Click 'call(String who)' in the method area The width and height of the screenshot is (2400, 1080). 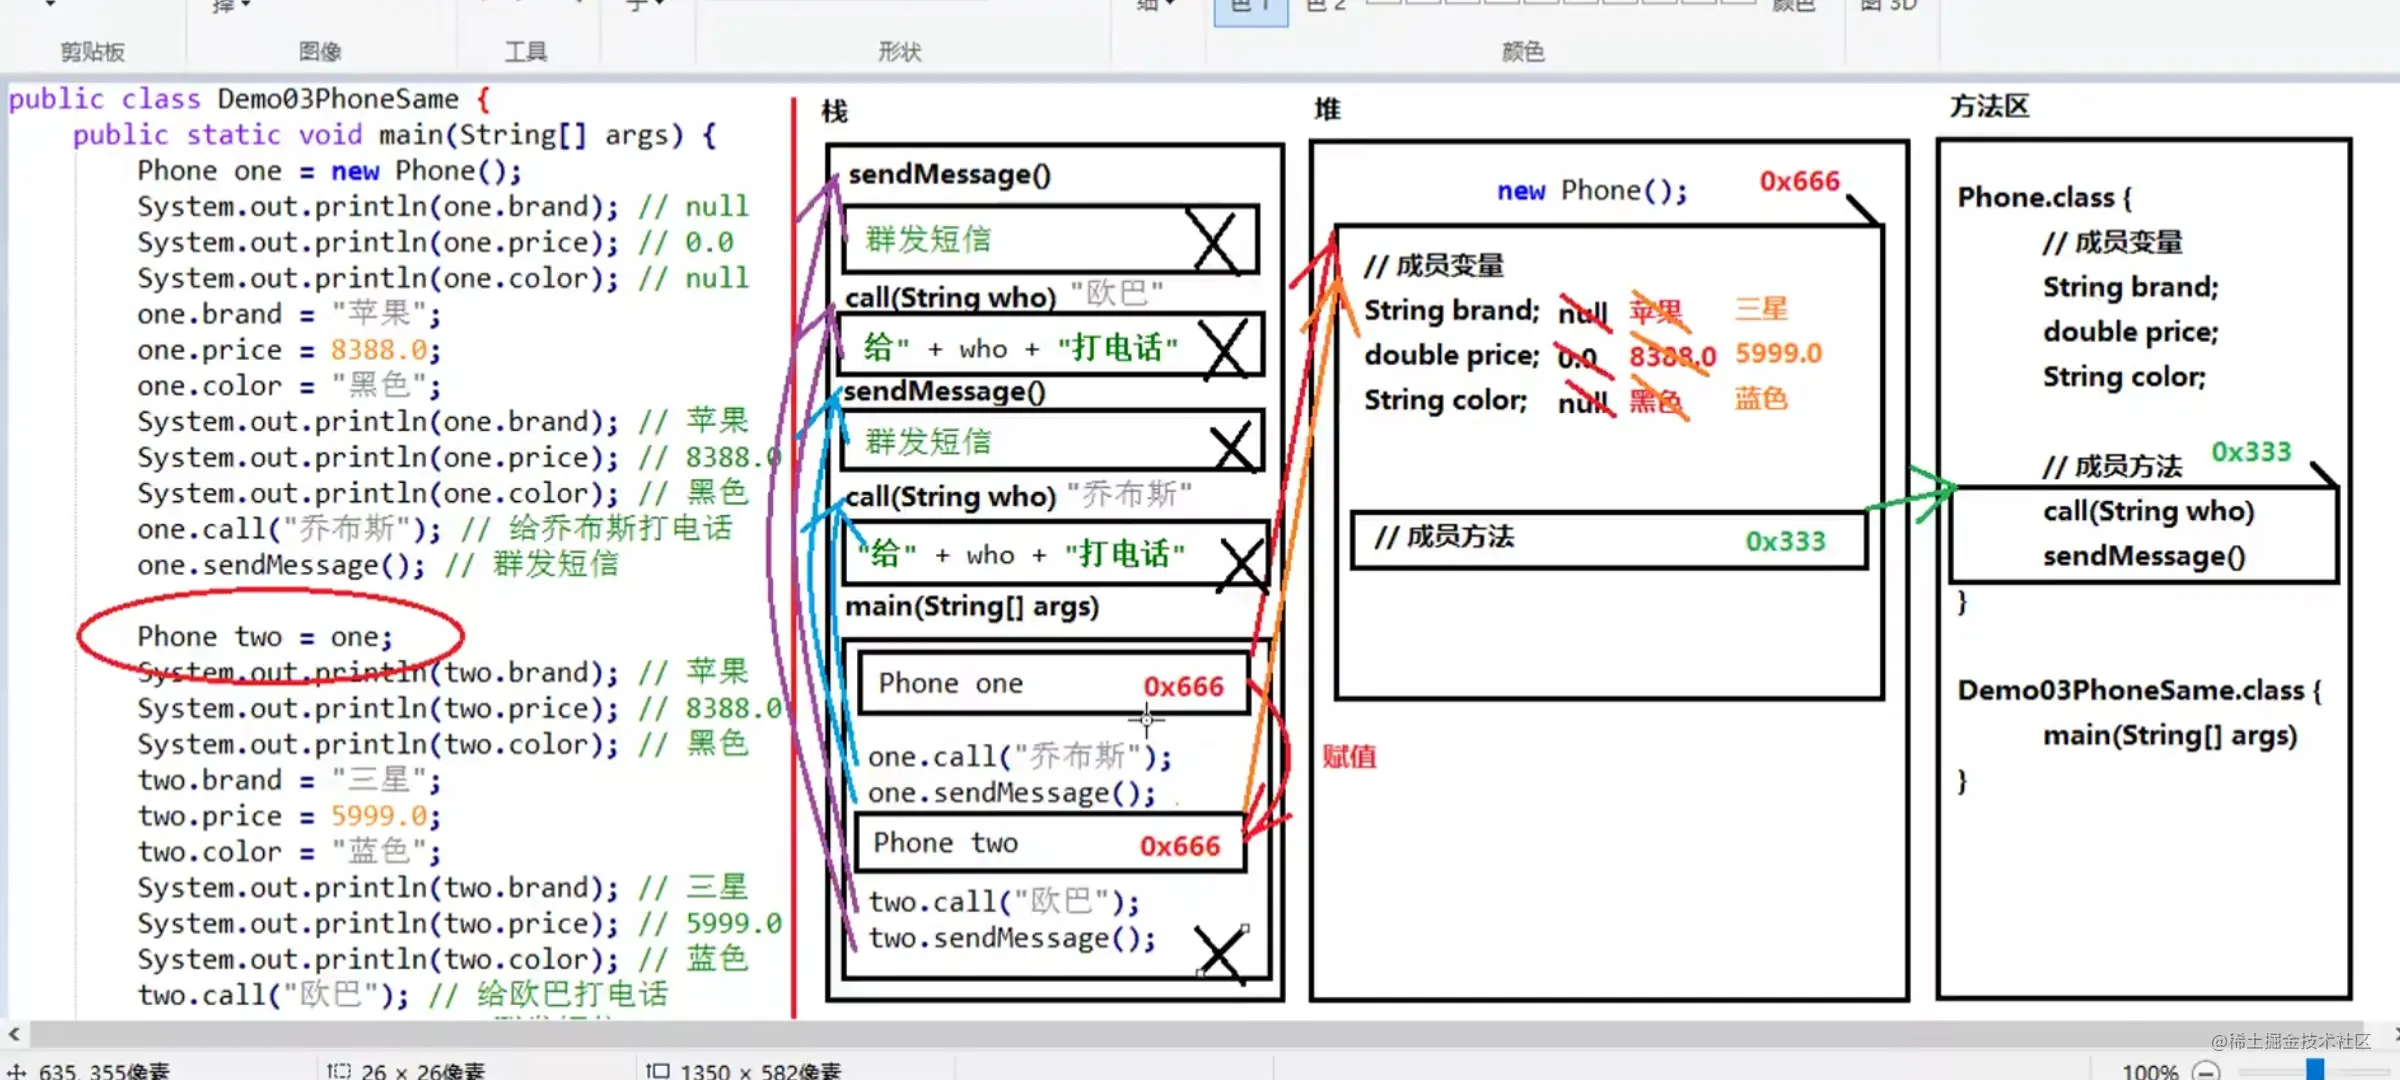2149,511
